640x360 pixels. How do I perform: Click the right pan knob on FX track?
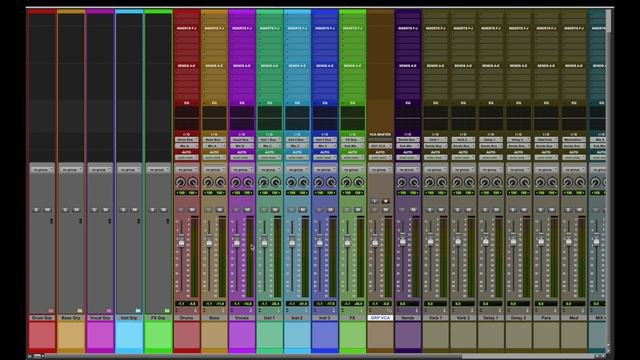359,182
